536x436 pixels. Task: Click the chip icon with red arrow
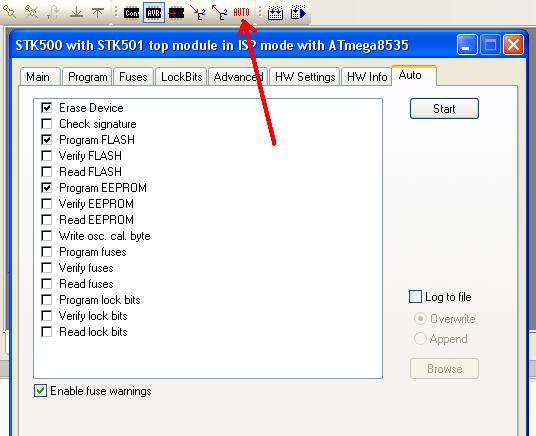176,13
